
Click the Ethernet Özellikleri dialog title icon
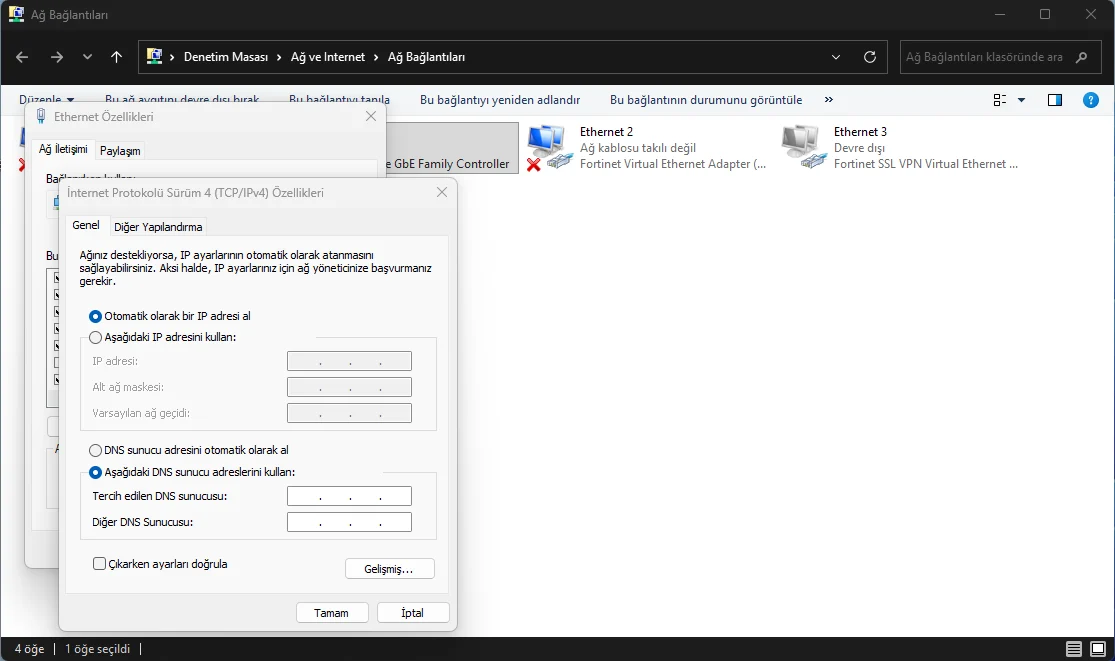(41, 117)
